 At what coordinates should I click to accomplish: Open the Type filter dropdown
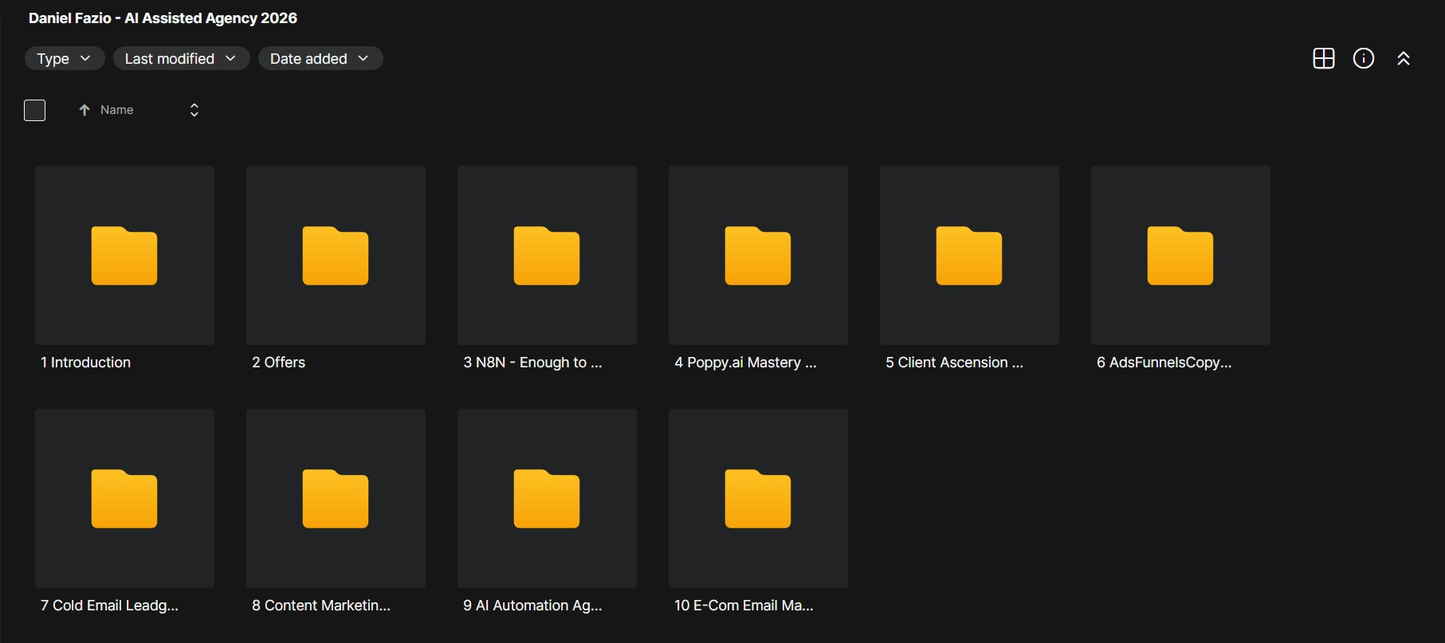[64, 59]
